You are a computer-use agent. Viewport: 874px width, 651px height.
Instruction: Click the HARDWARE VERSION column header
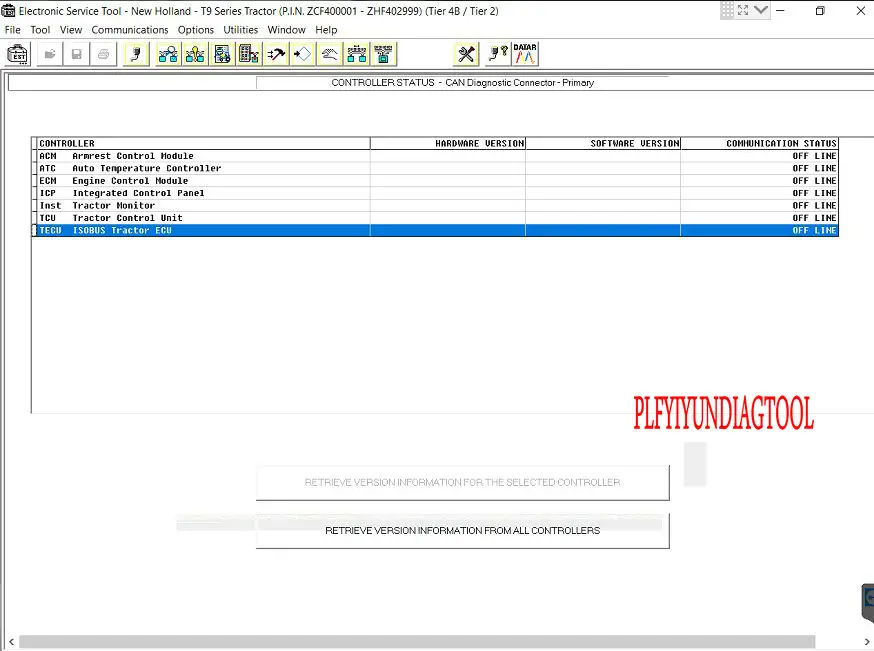(448, 144)
